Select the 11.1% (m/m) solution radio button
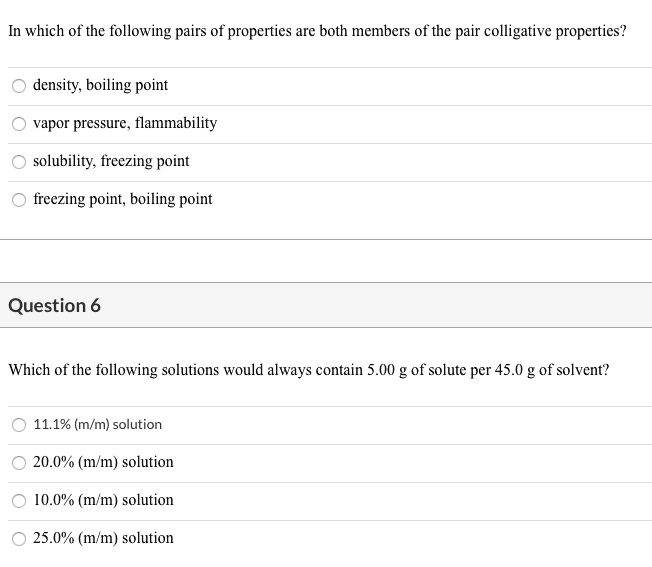 (19, 425)
